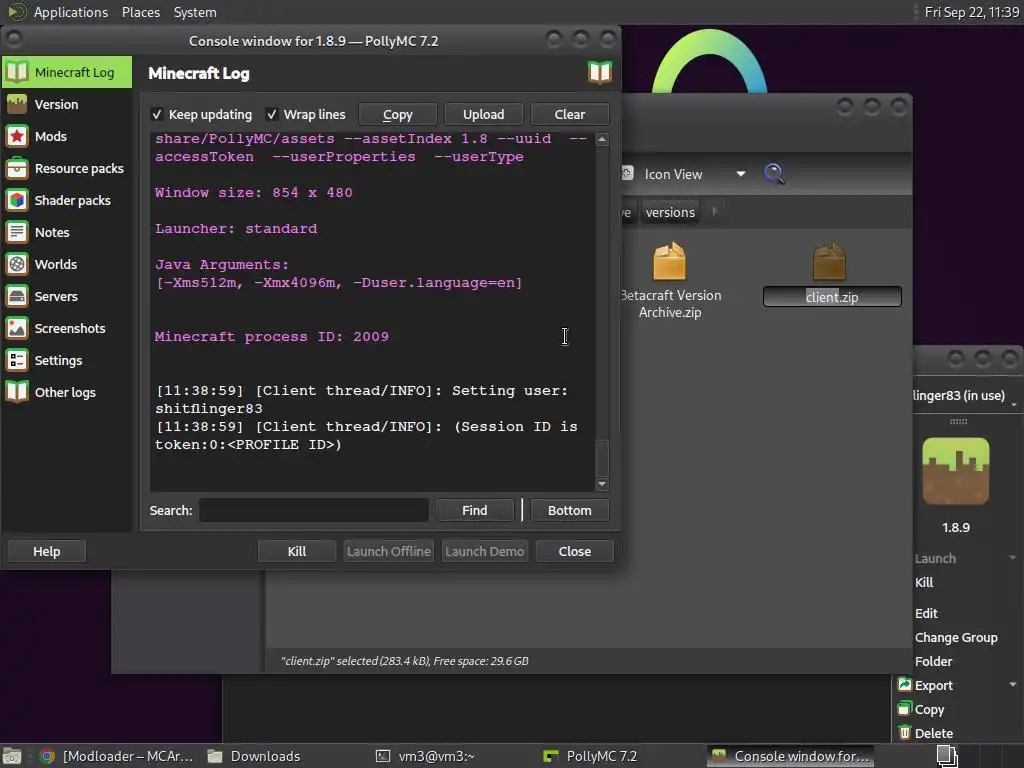Open the Mods page in sidebar
The image size is (1024, 768).
(67, 136)
